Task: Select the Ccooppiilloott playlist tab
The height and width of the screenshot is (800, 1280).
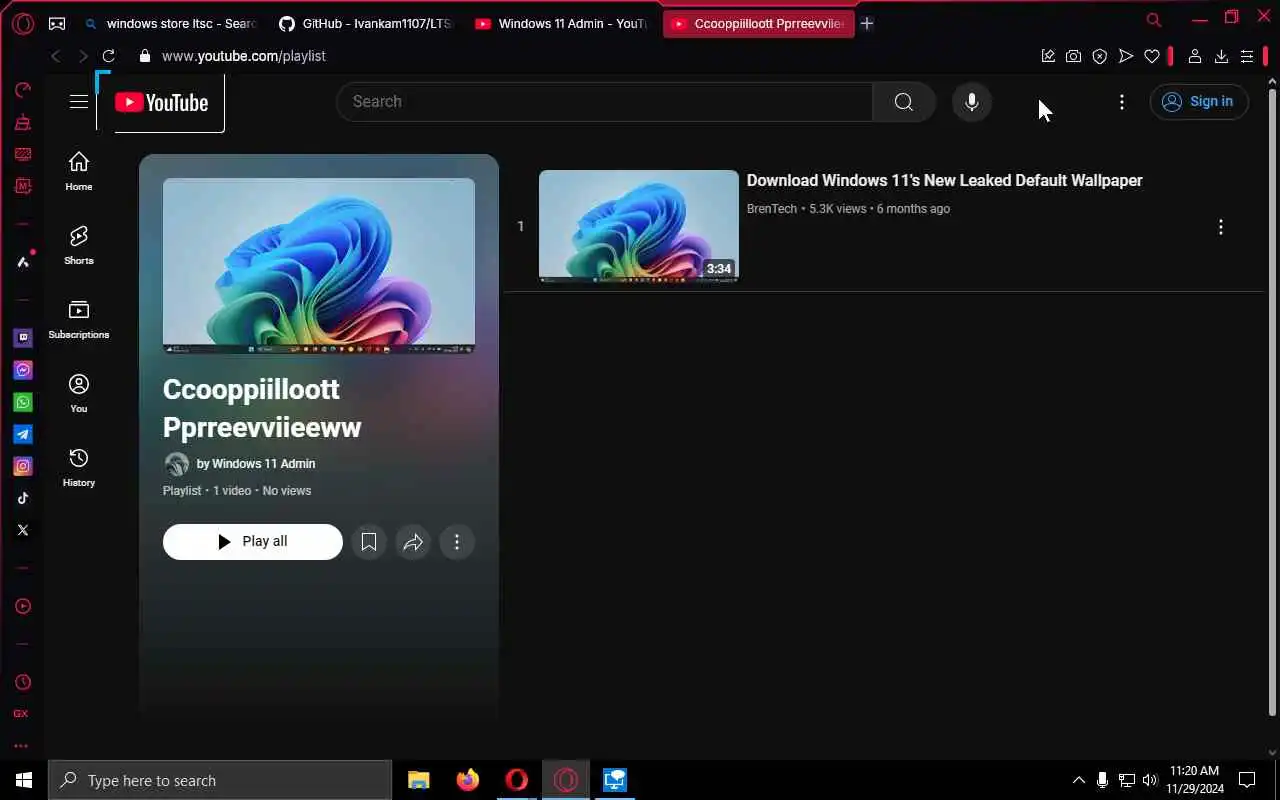Action: click(x=758, y=23)
